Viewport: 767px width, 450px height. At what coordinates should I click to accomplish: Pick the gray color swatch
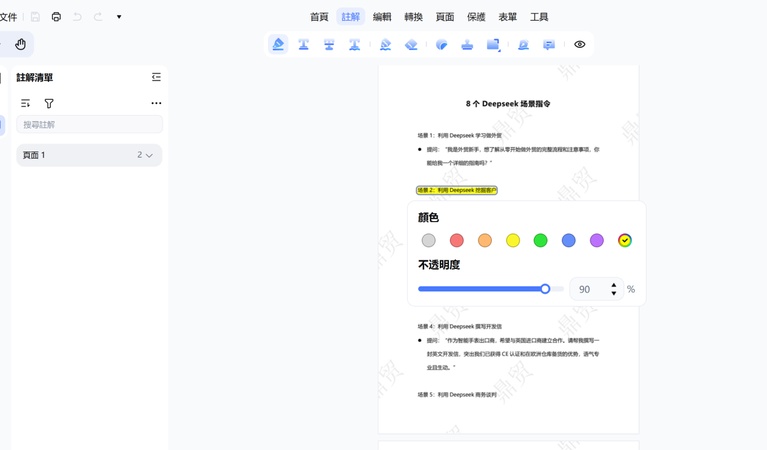429,240
